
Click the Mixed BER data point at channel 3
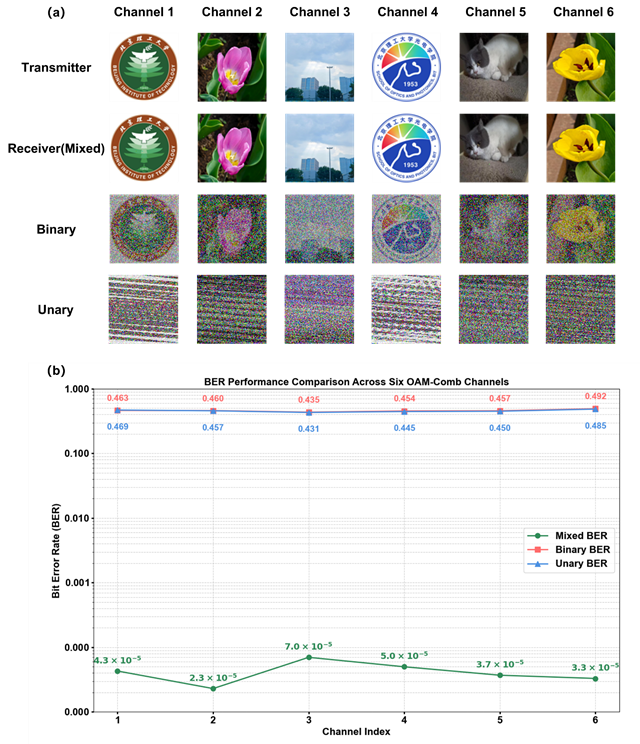(309, 657)
